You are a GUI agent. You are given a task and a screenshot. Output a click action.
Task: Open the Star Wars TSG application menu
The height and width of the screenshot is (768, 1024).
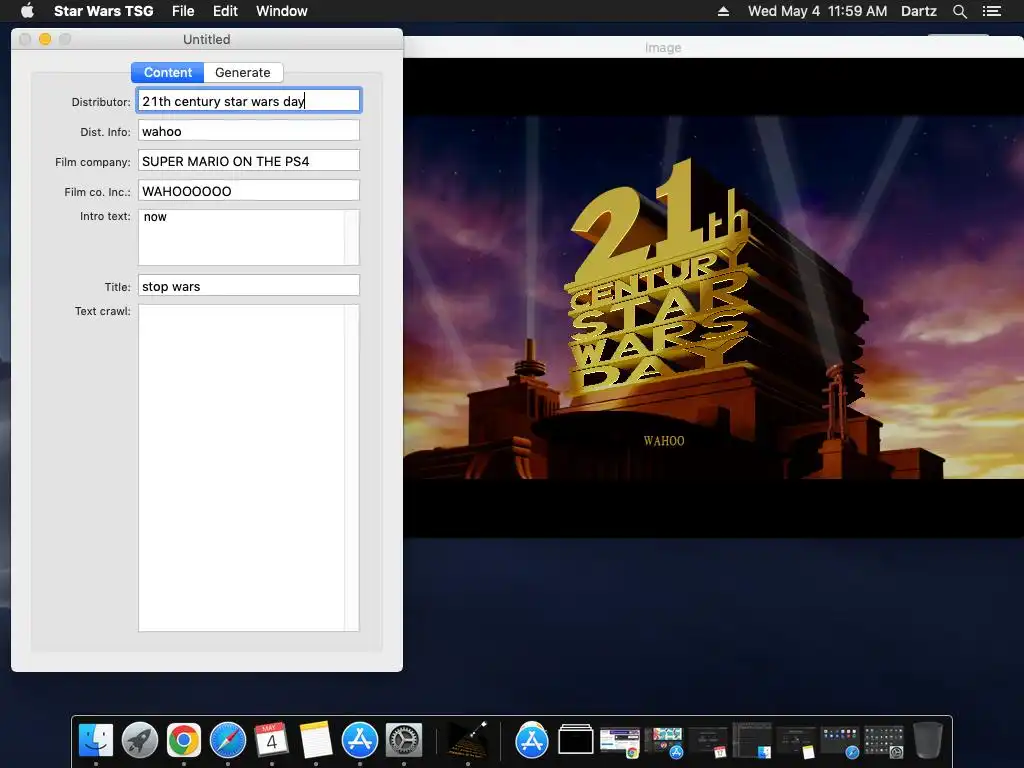click(x=103, y=11)
